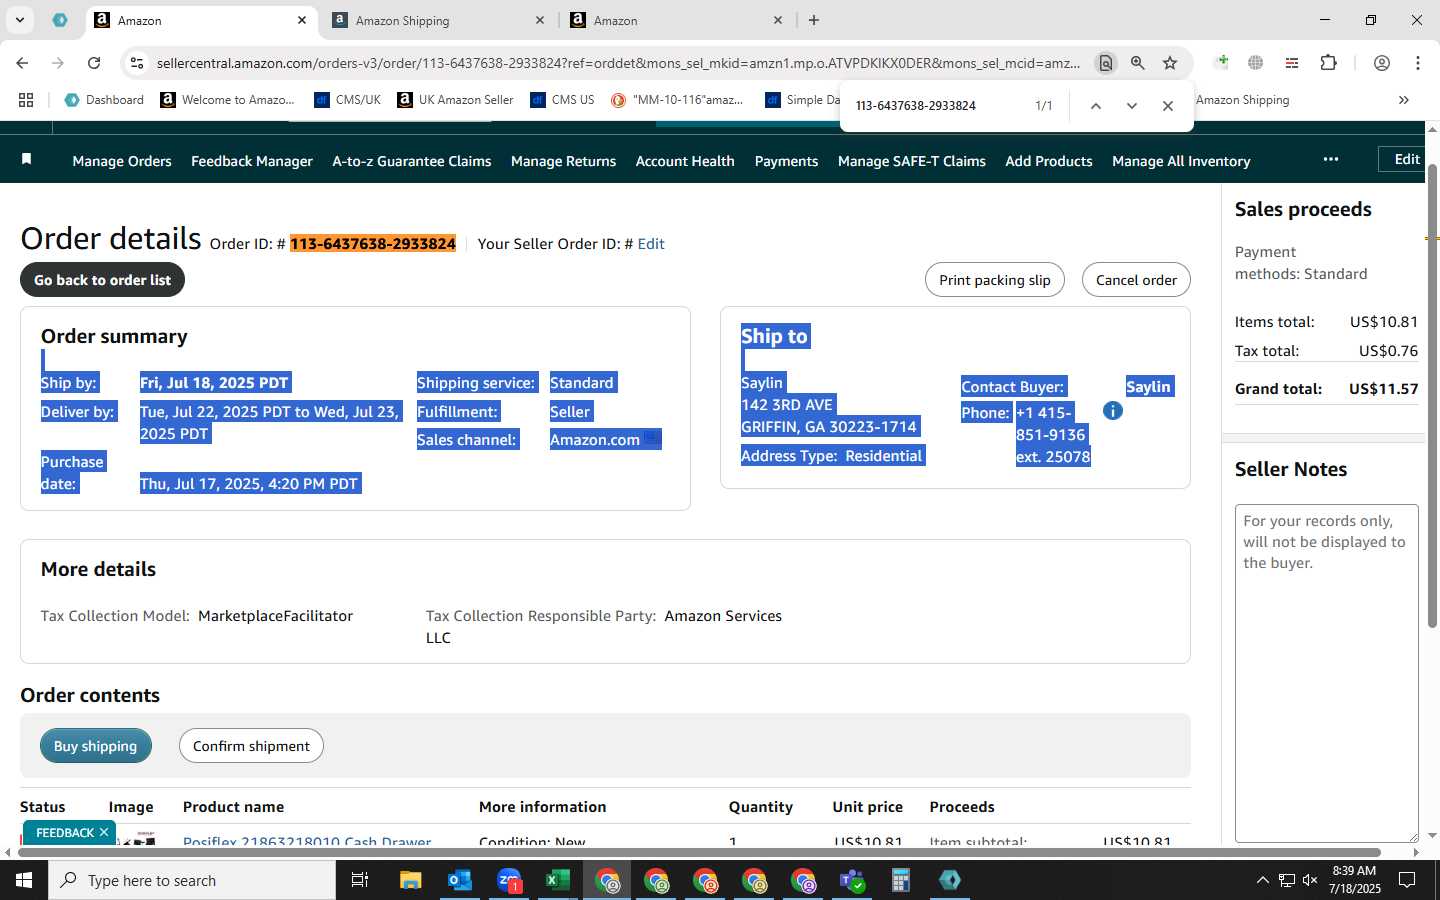Close the FEEDBACK widget with its X
Viewport: 1440px width, 900px height.
tap(104, 832)
